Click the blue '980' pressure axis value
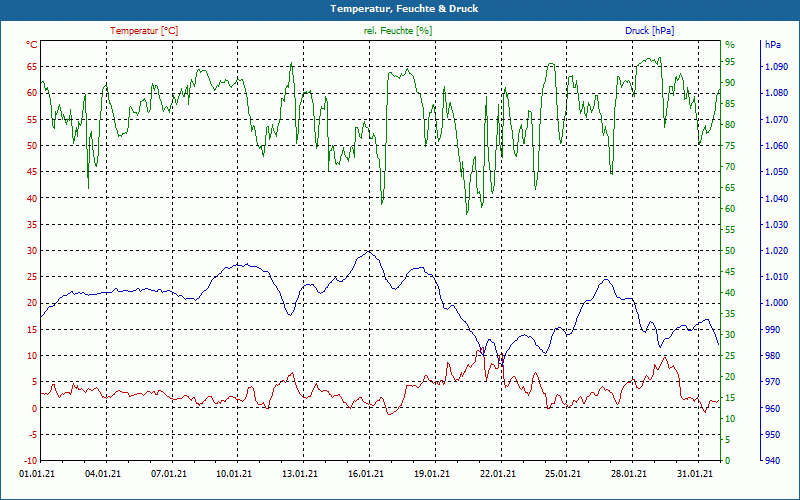Viewport: 800px width, 500px height. (x=773, y=356)
